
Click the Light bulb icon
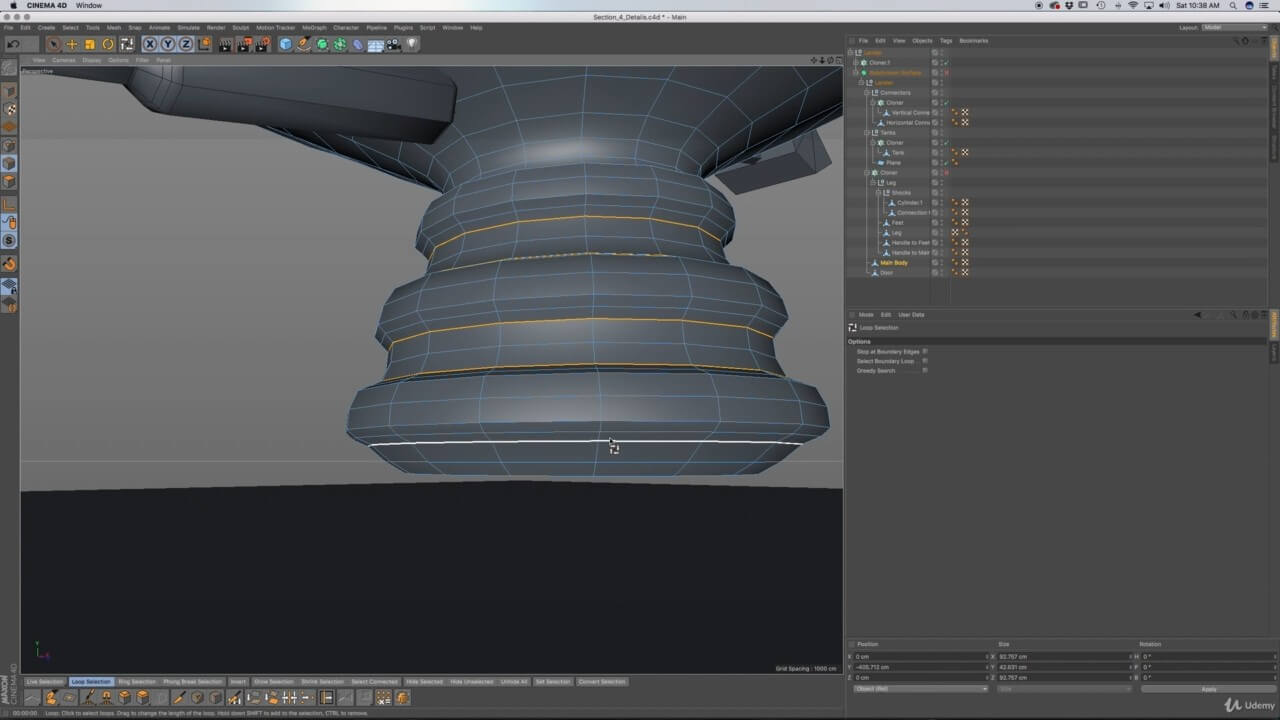[x=411, y=44]
